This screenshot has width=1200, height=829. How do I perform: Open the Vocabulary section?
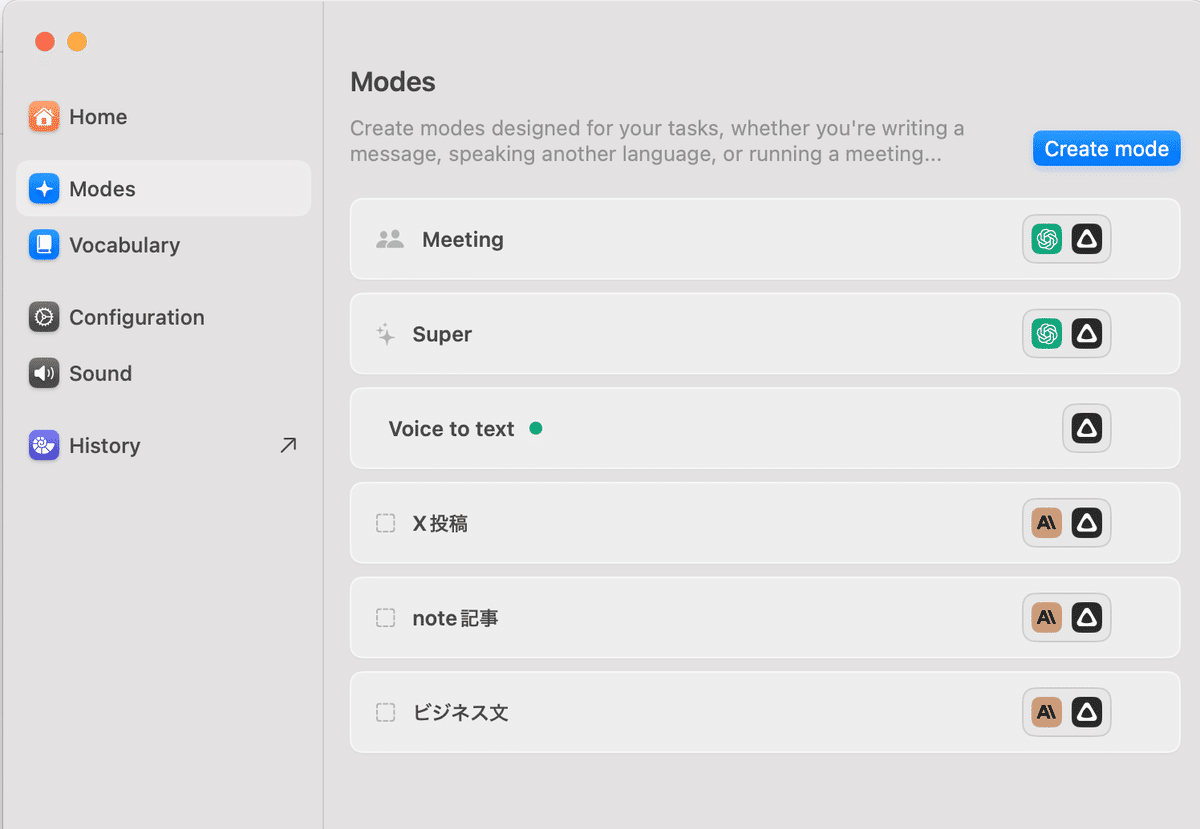tap(124, 245)
